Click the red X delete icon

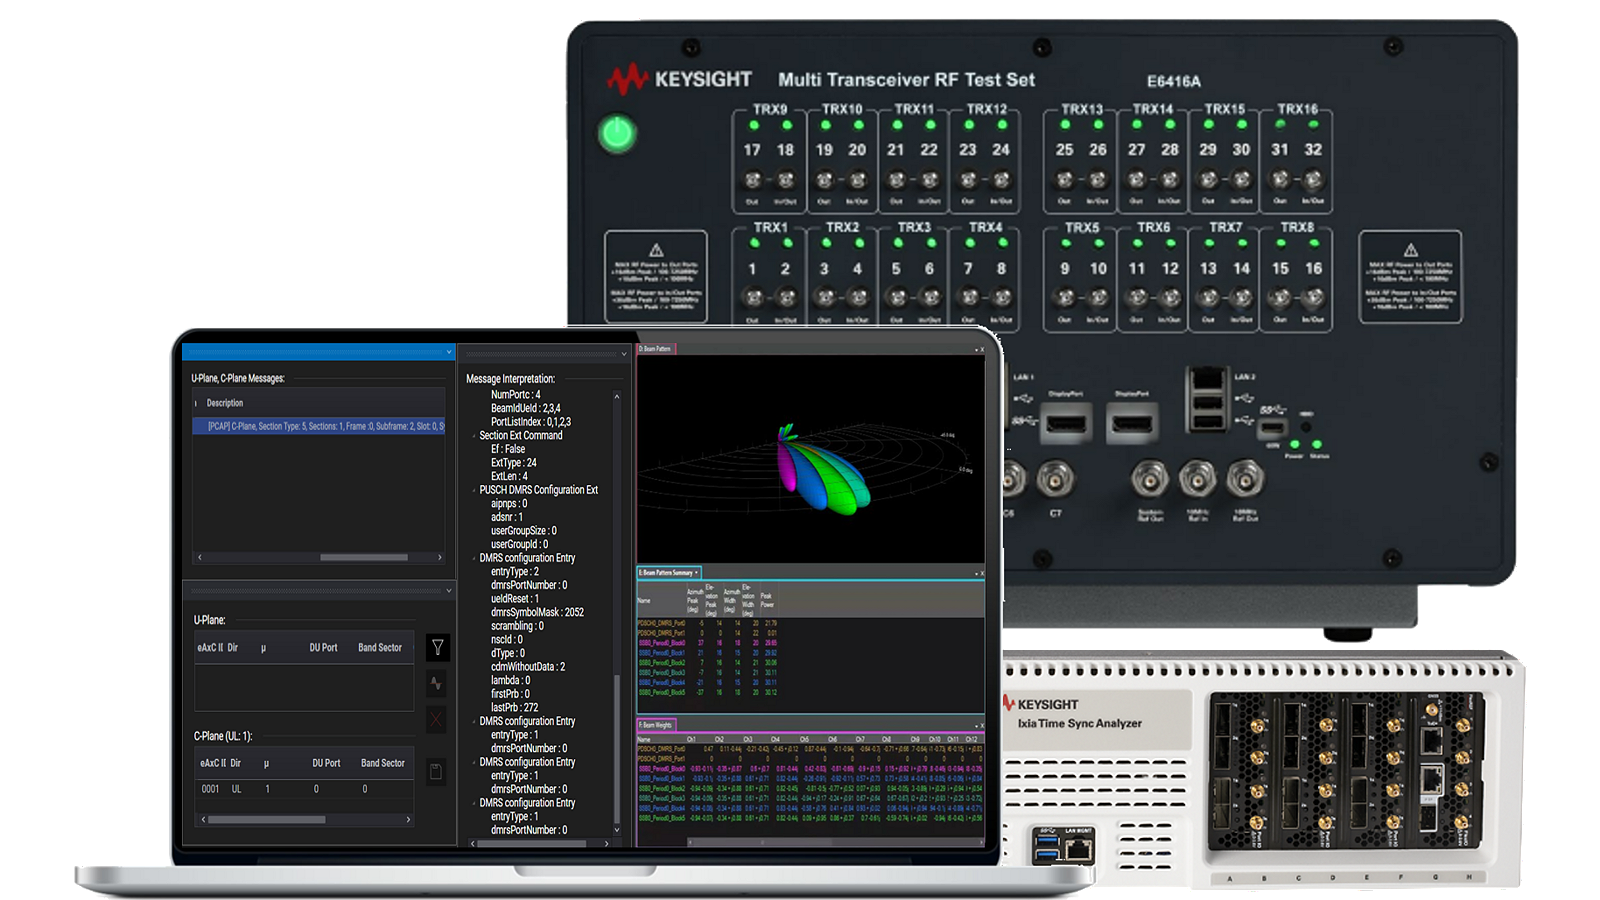coord(437,719)
